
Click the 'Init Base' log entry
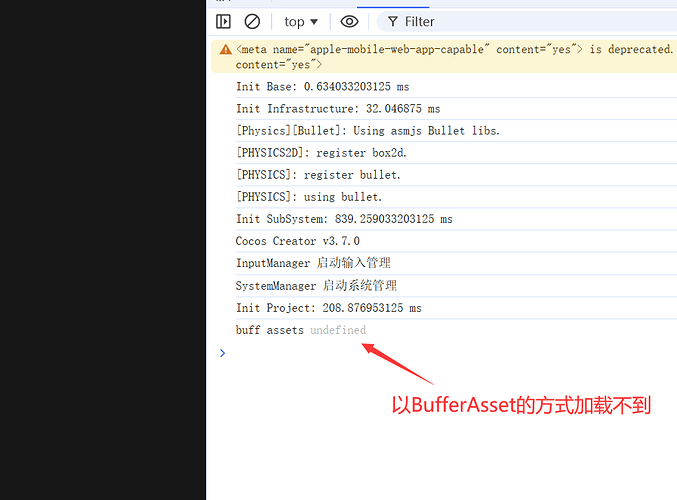[x=322, y=87]
